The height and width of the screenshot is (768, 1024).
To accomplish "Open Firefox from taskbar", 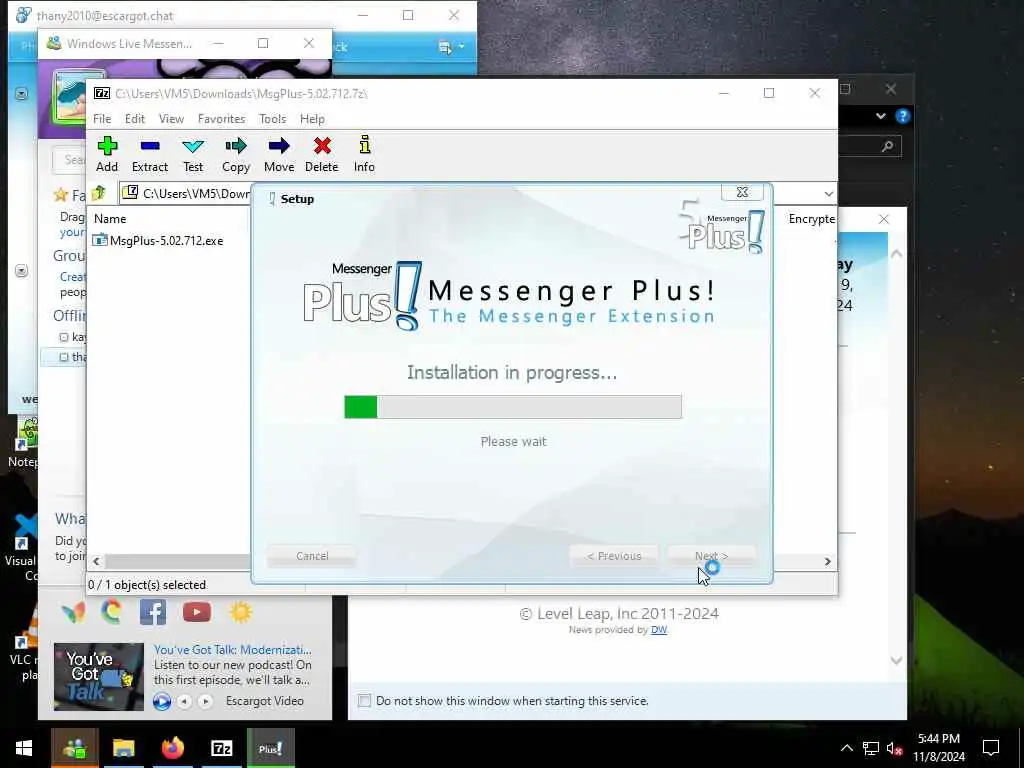I will click(x=172, y=748).
